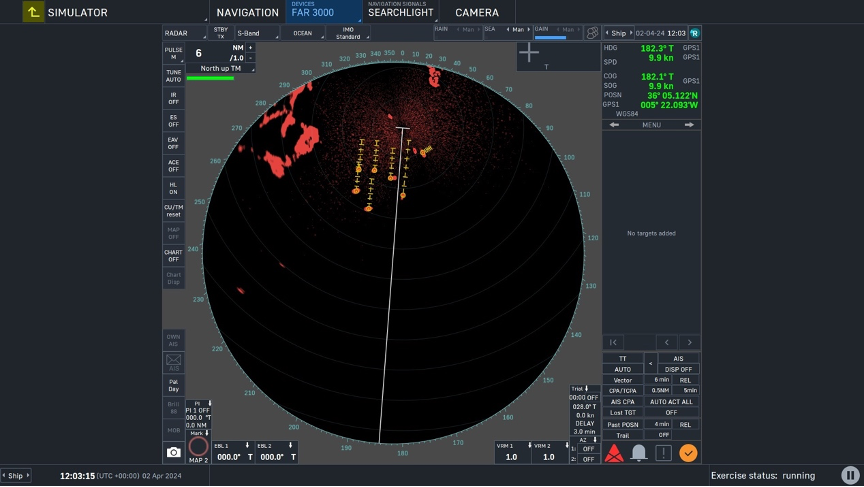Open the CAMERA tab

point(477,12)
